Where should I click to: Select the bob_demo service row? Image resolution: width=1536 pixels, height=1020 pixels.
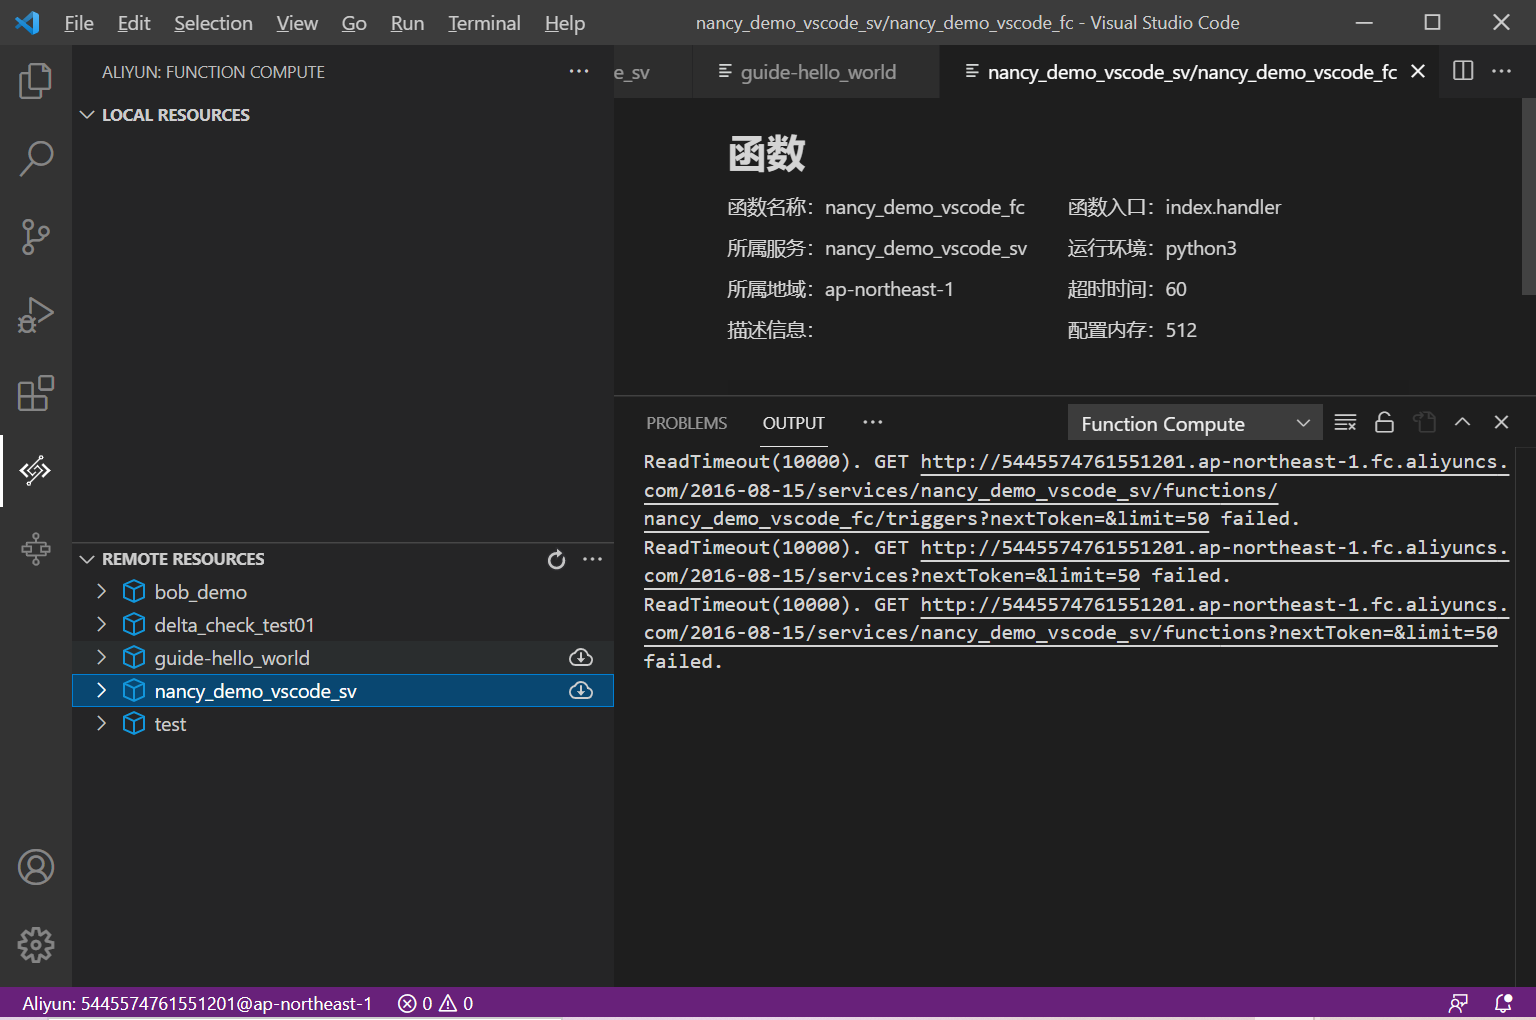343,592
